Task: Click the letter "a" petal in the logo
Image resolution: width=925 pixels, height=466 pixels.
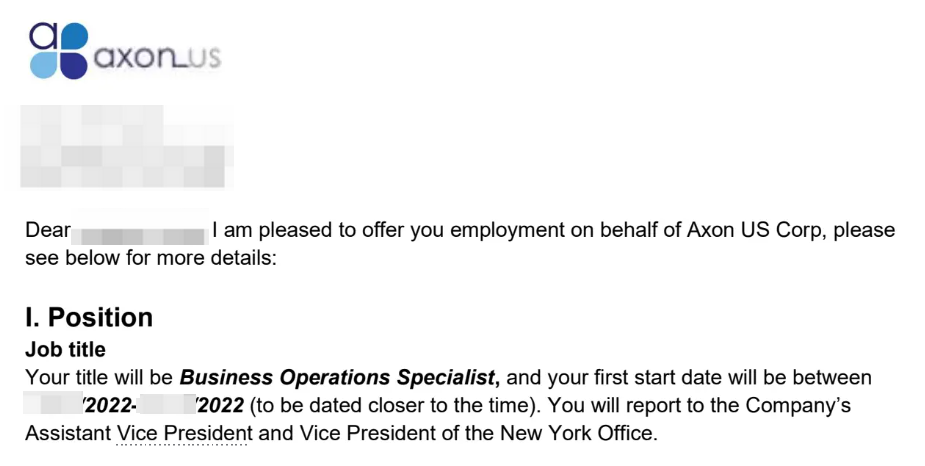Action: click(44, 36)
